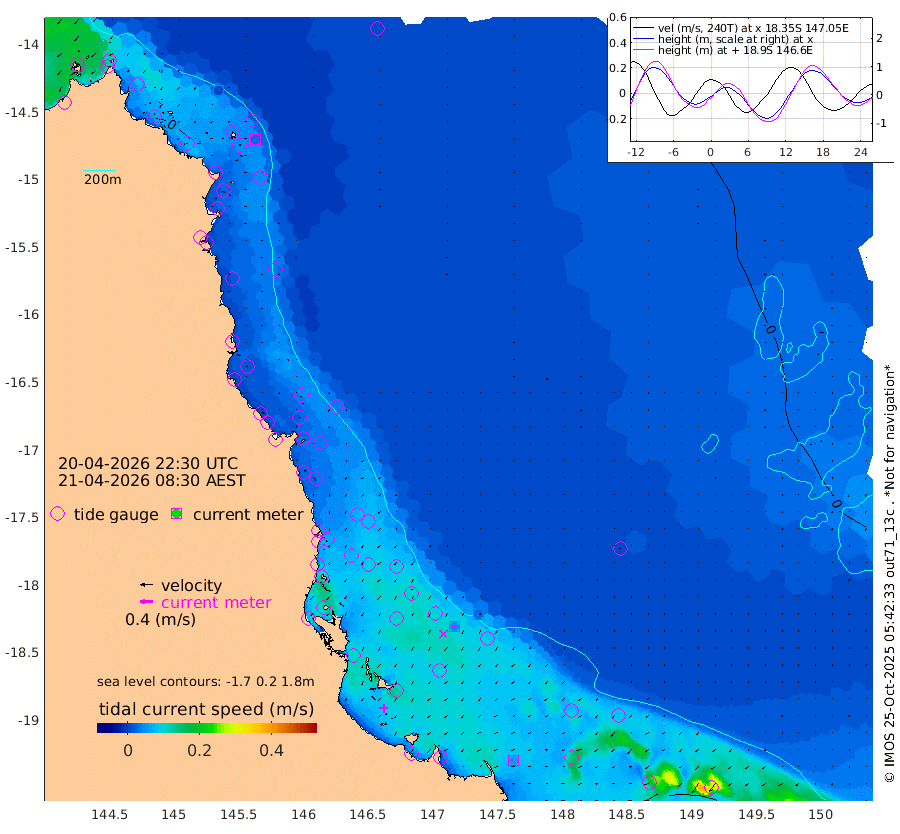This screenshot has width=900, height=834.
Task: Click the 'velocity' legend label
Action: (191, 585)
